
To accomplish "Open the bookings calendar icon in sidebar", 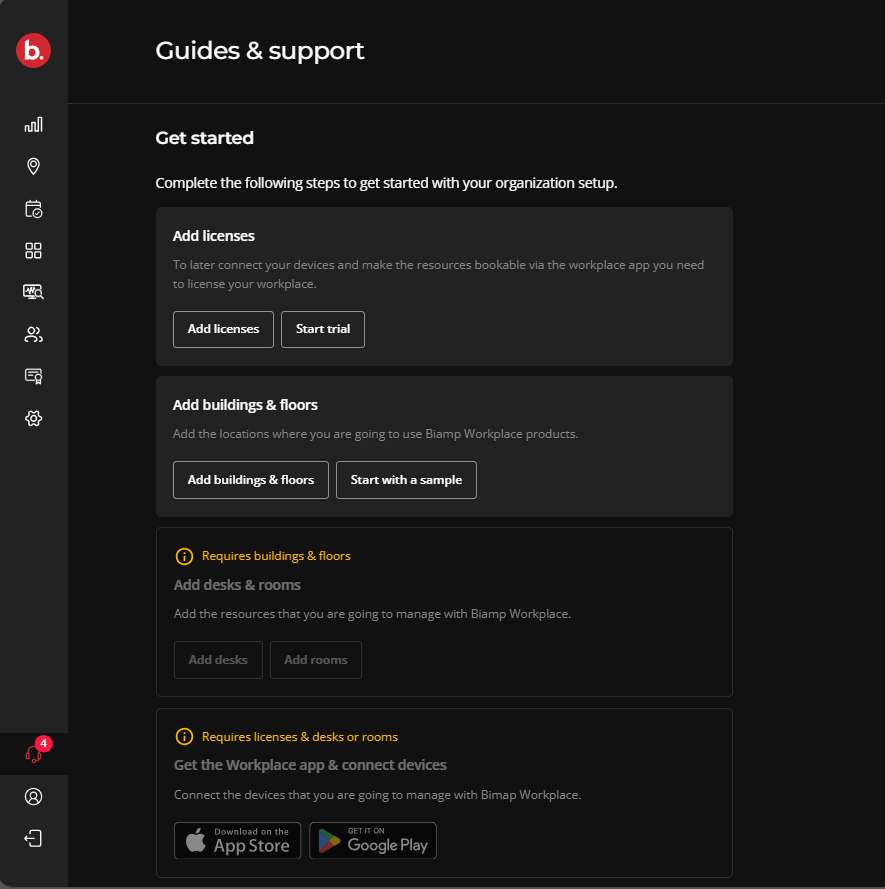I will click(33, 209).
